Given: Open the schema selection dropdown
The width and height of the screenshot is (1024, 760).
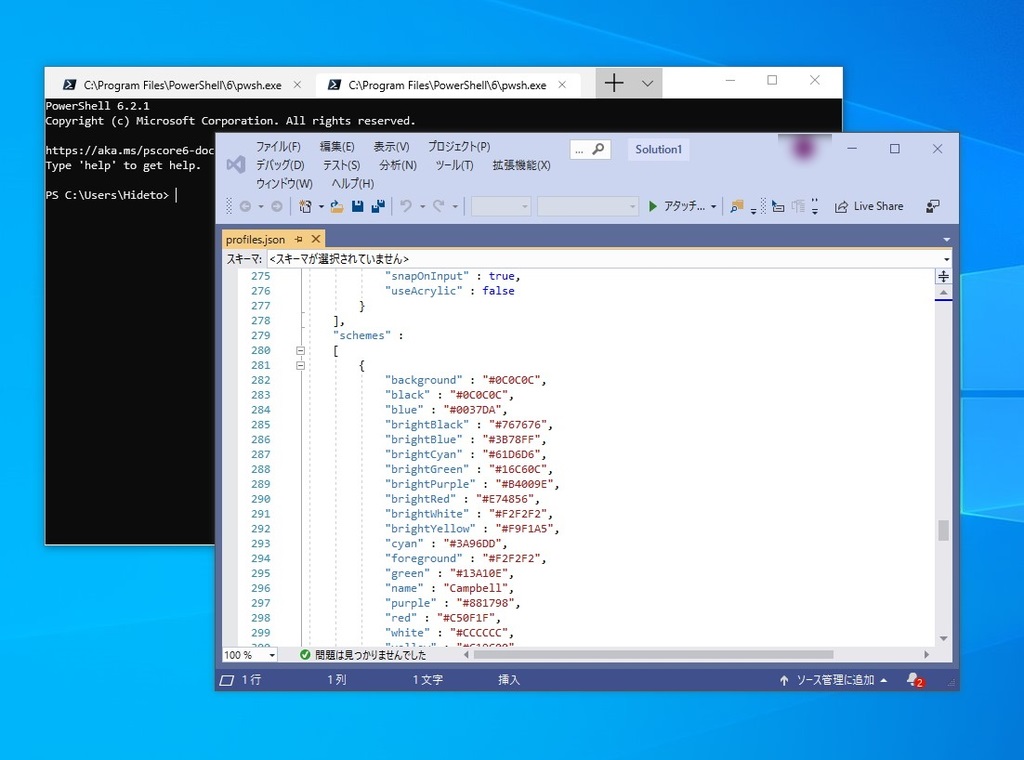Looking at the screenshot, I should point(944,258).
